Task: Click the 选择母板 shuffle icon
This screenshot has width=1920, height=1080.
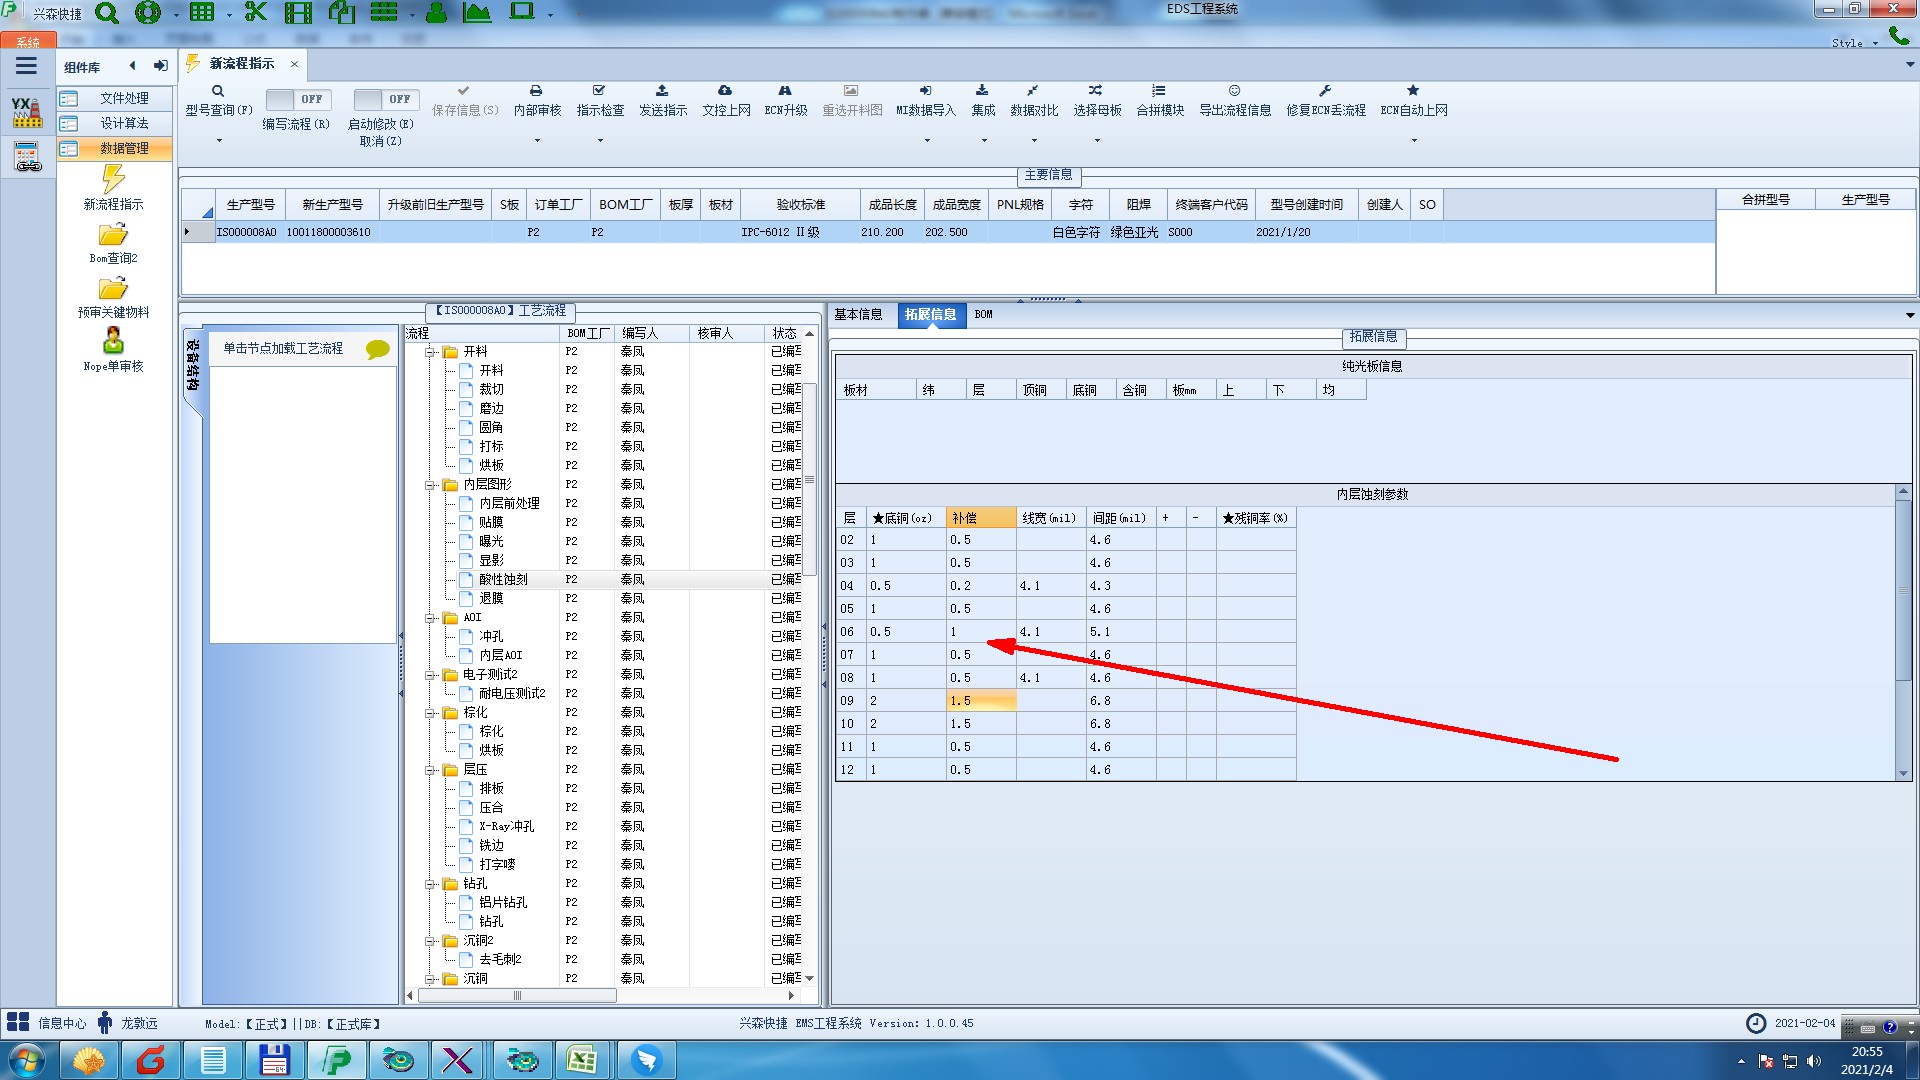Action: click(1096, 91)
